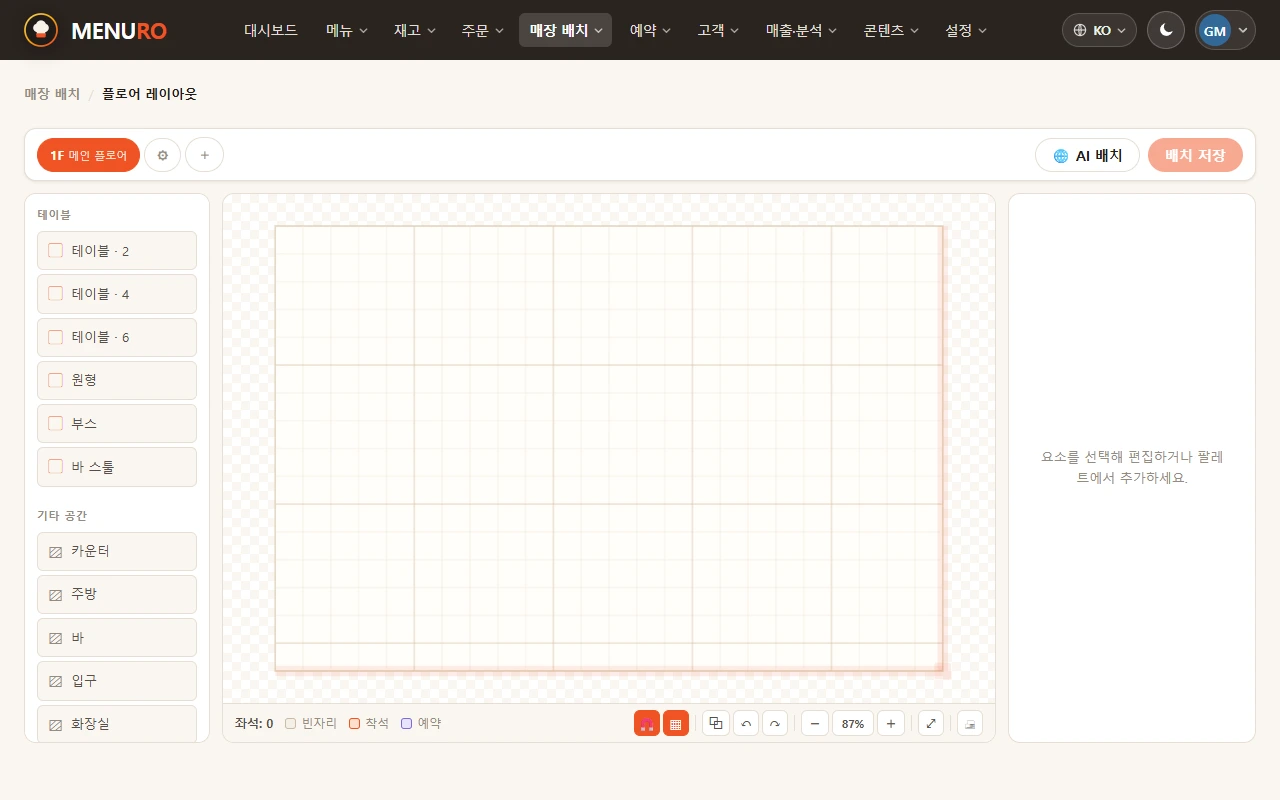The height and width of the screenshot is (800, 1280).
Task: Open the GM user account menu
Action: click(x=1225, y=30)
